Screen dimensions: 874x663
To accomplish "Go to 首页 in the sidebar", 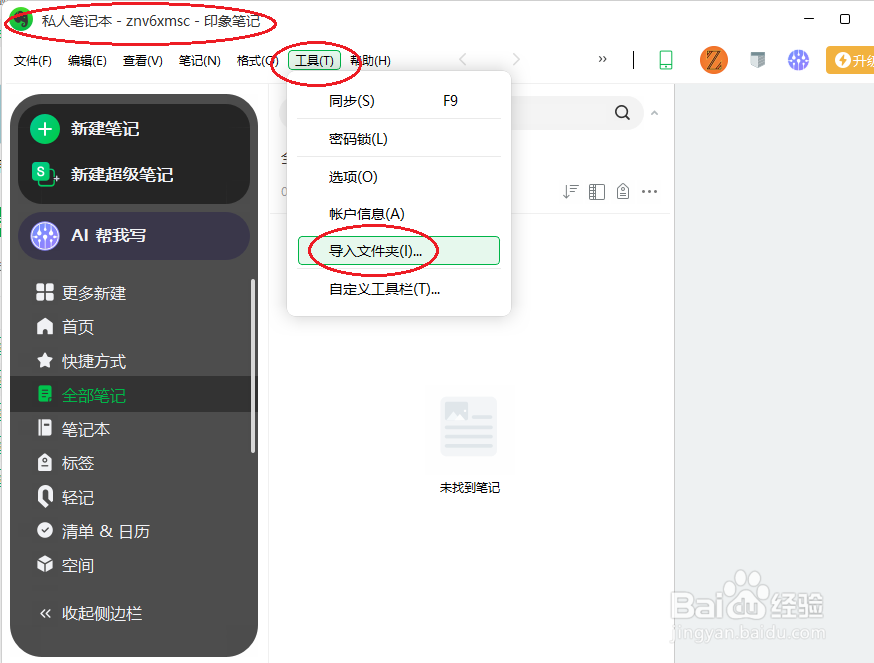I will [x=75, y=326].
